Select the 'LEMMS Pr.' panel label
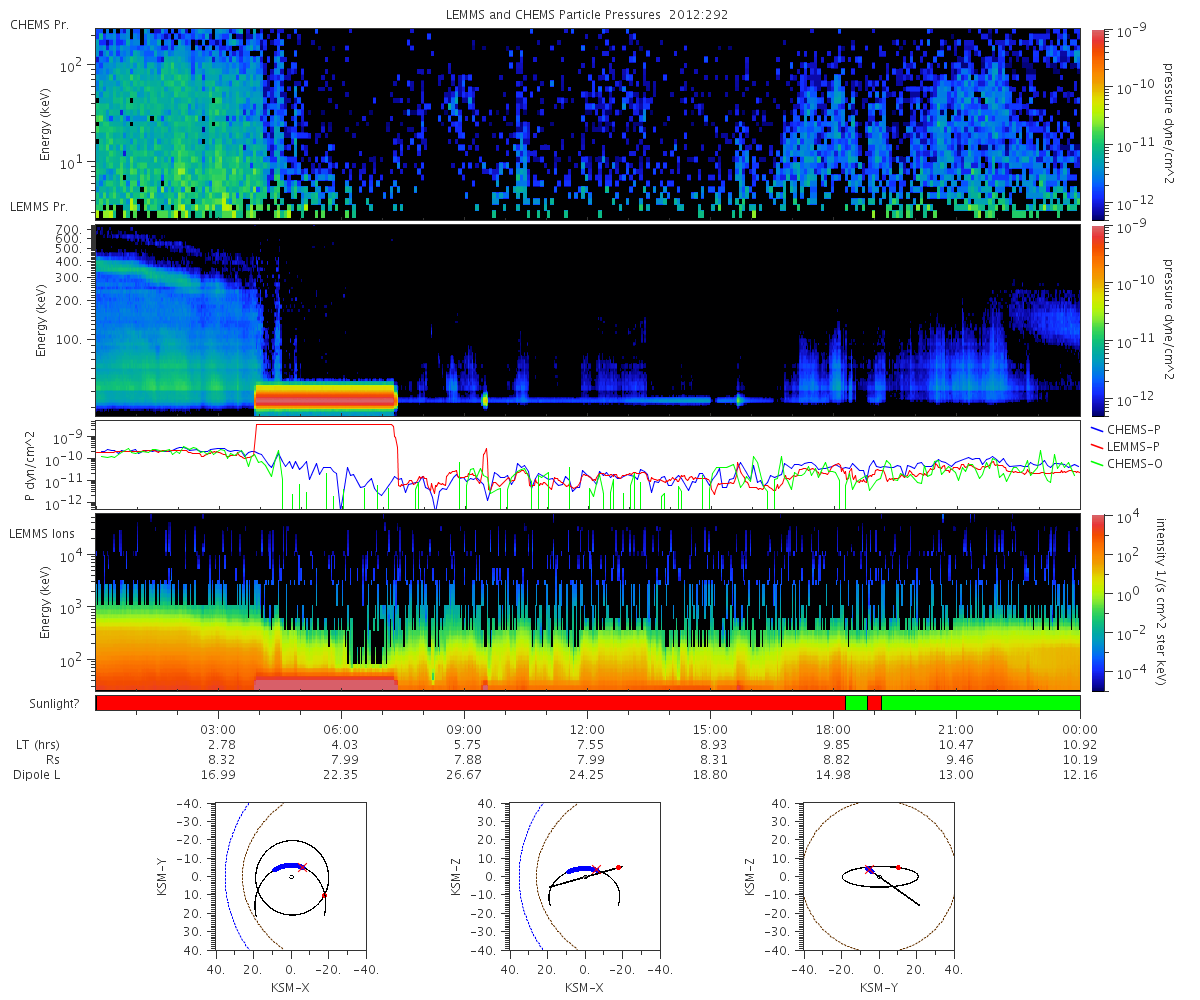The image size is (1200, 1000). (x=39, y=207)
